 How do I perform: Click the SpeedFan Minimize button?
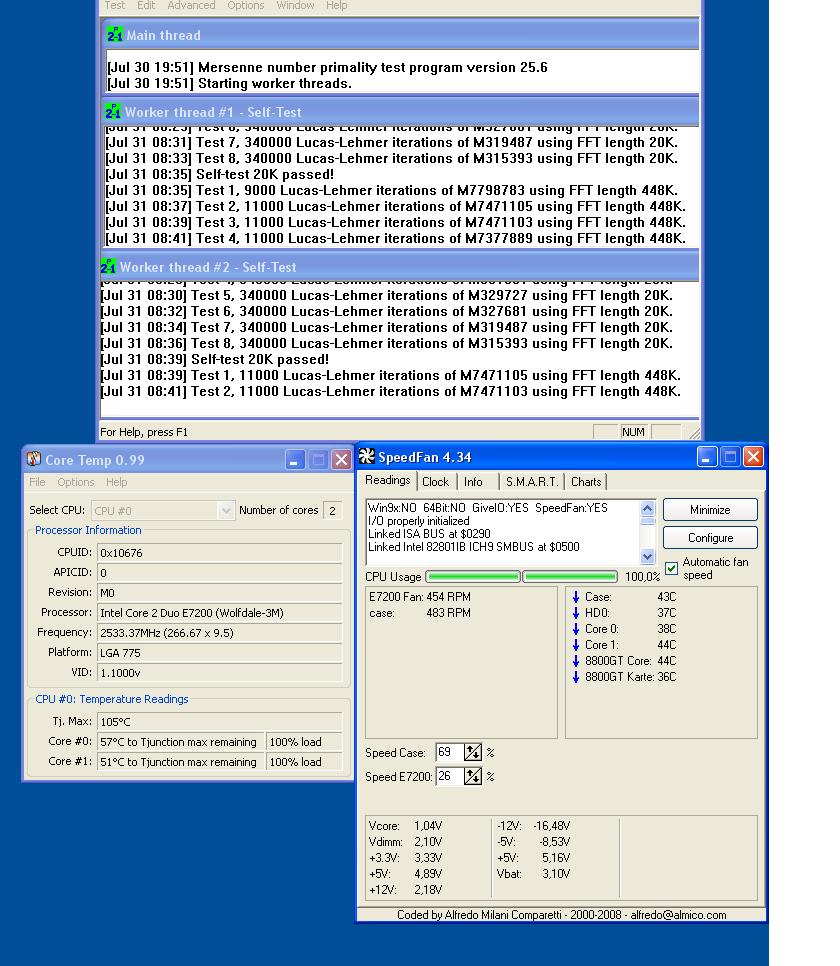(710, 510)
